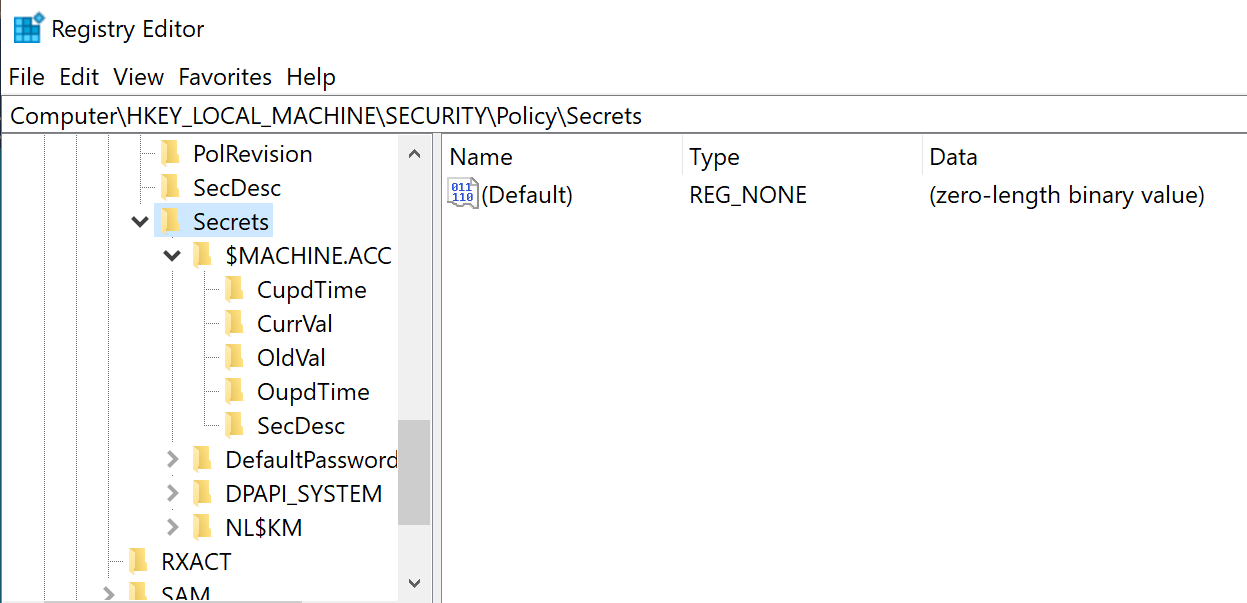Click the CurrVal folder icon

236,323
